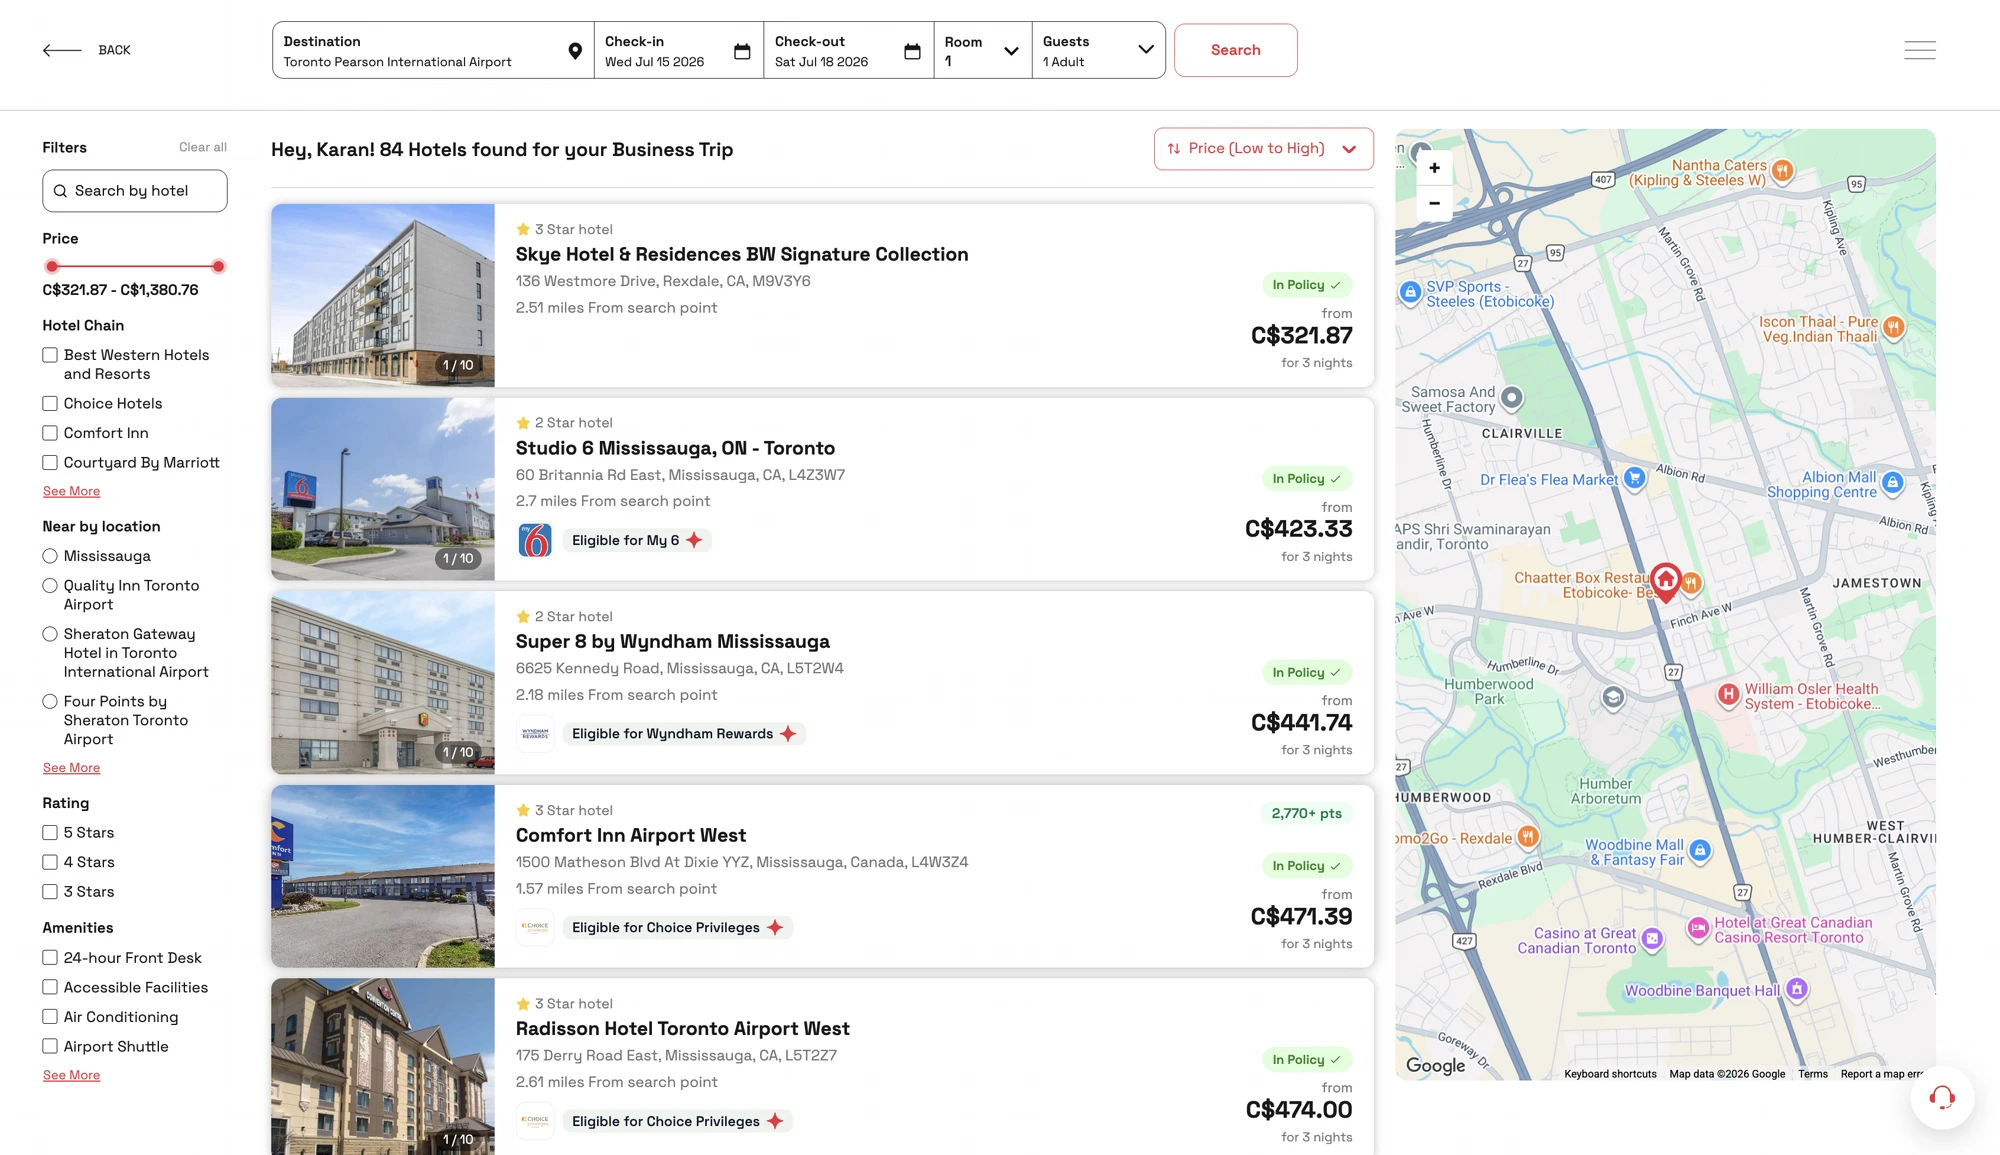Expand See More under Amenities

coord(71,1075)
